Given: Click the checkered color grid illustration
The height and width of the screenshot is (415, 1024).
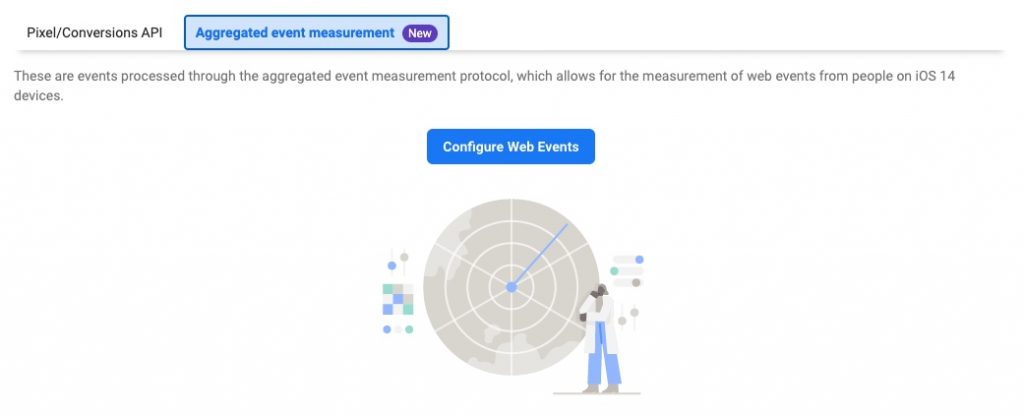Looking at the screenshot, I should pos(398,299).
